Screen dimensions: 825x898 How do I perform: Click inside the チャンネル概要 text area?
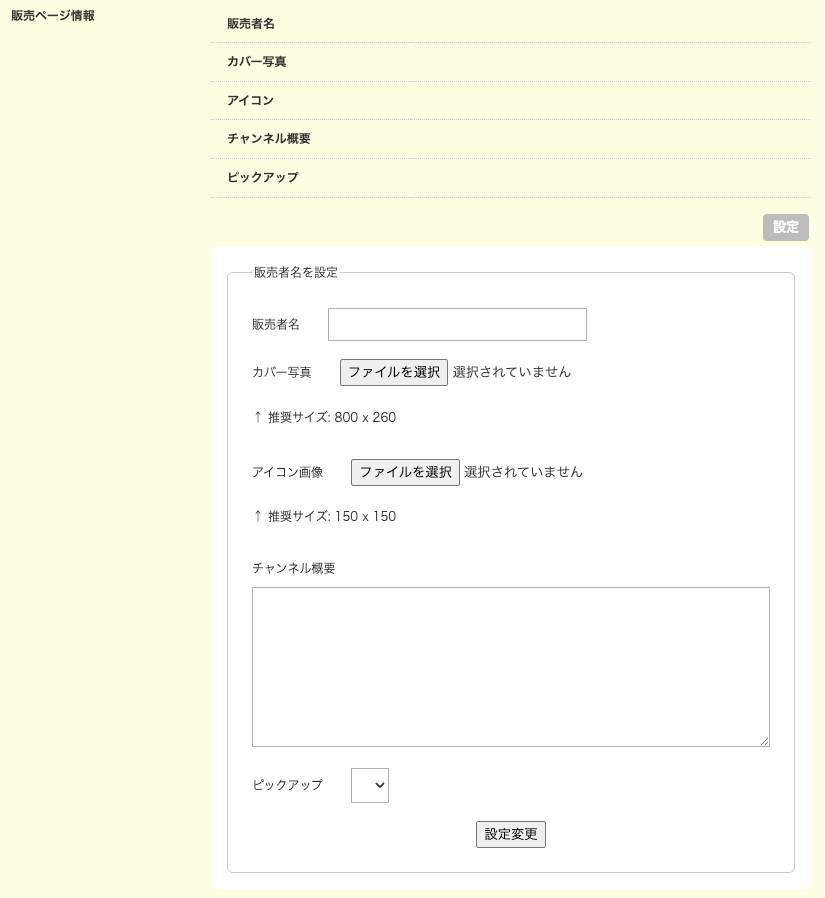click(x=510, y=666)
